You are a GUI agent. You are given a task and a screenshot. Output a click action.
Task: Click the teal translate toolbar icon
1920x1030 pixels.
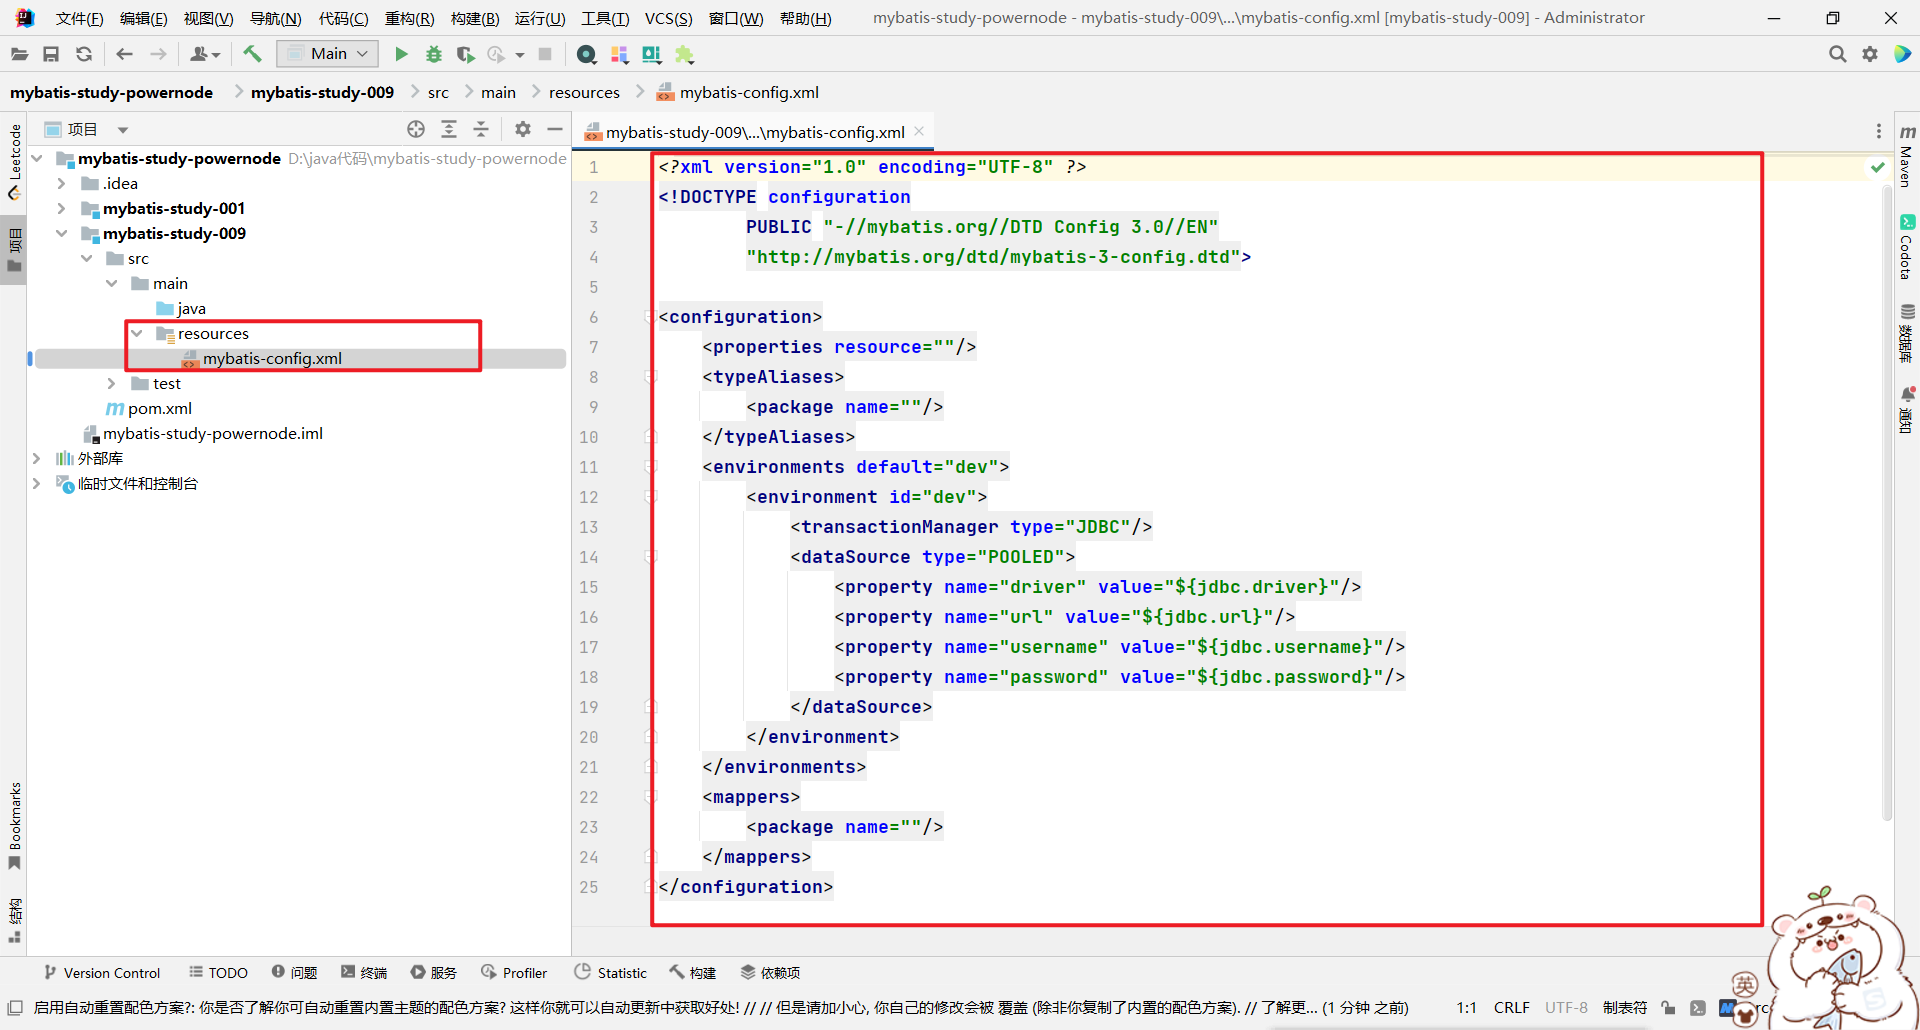click(652, 54)
